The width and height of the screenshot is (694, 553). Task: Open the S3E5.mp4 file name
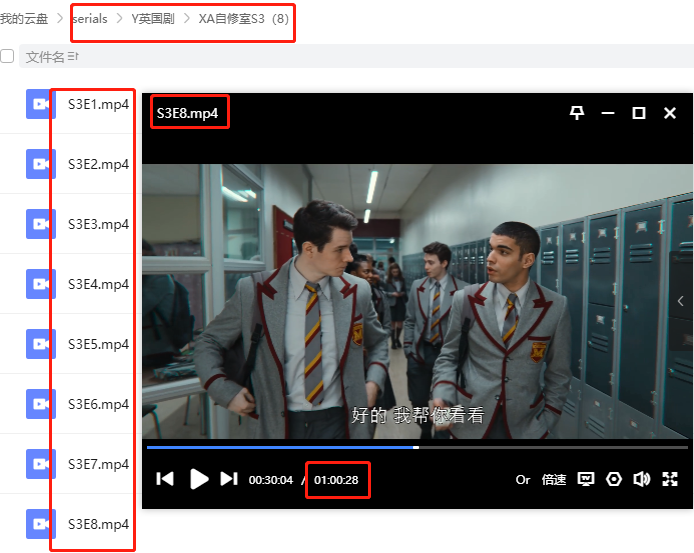pos(98,344)
